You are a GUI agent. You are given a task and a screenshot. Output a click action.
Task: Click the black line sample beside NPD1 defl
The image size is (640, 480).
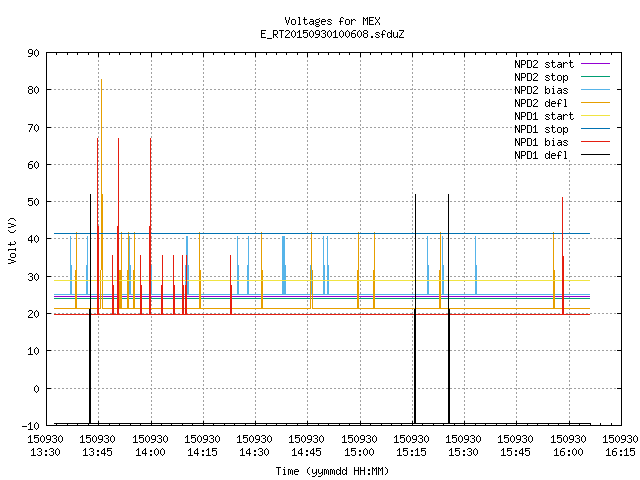[595, 155]
